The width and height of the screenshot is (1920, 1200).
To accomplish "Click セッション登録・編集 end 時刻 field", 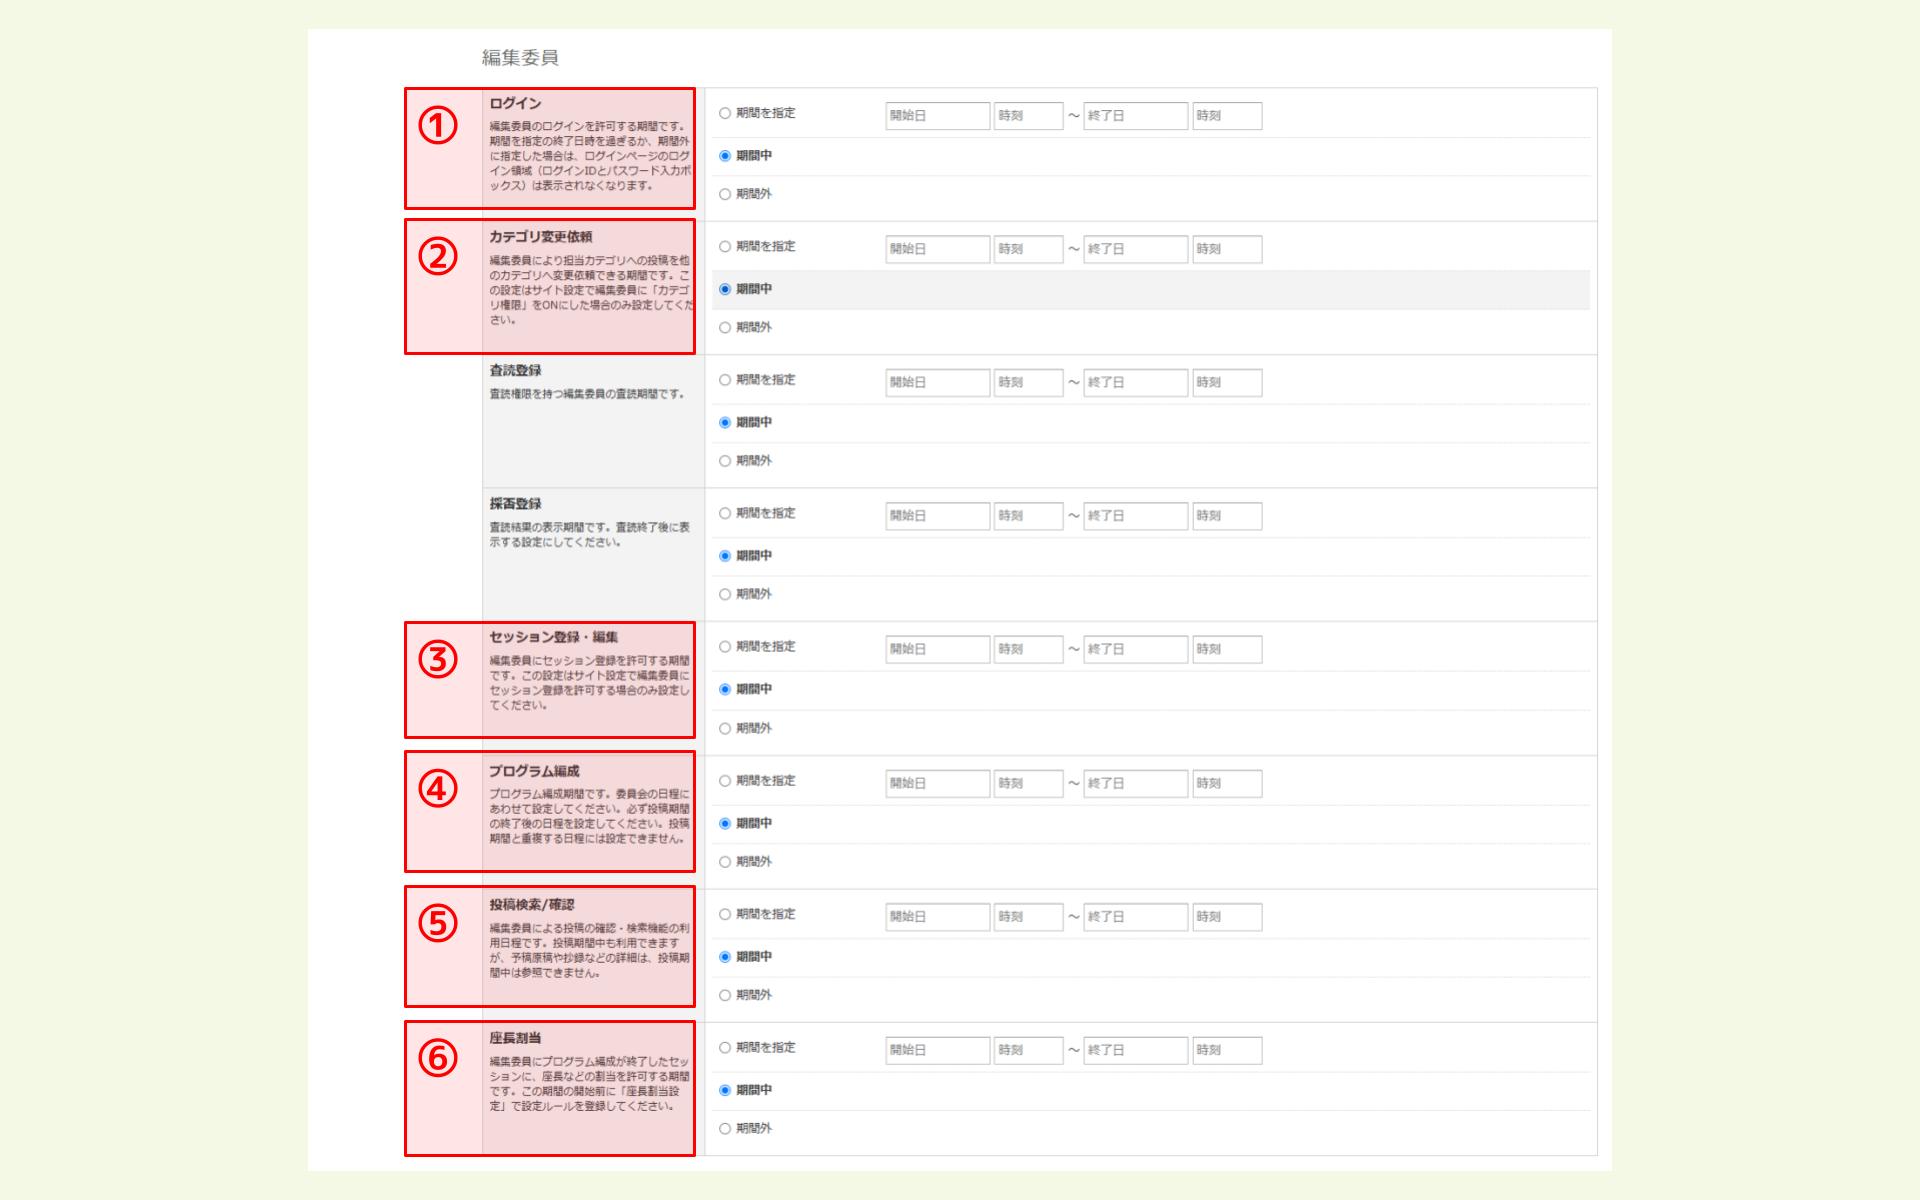I will [1226, 650].
